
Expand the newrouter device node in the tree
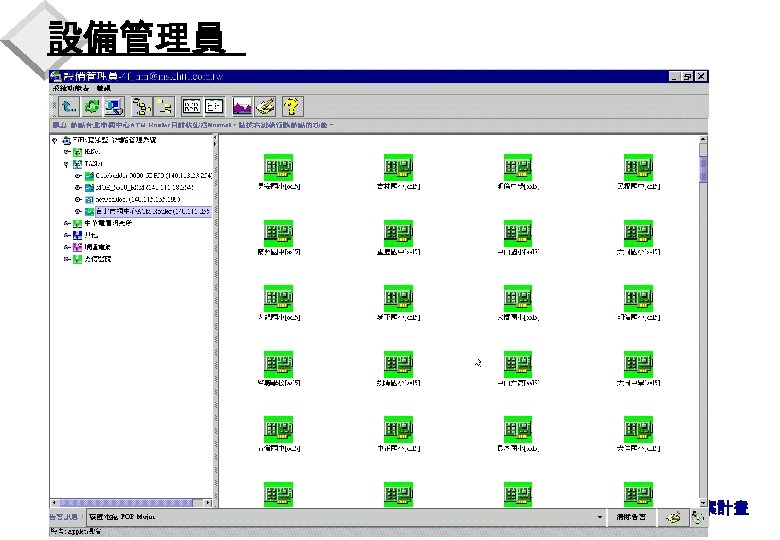pyautogui.click(x=78, y=199)
